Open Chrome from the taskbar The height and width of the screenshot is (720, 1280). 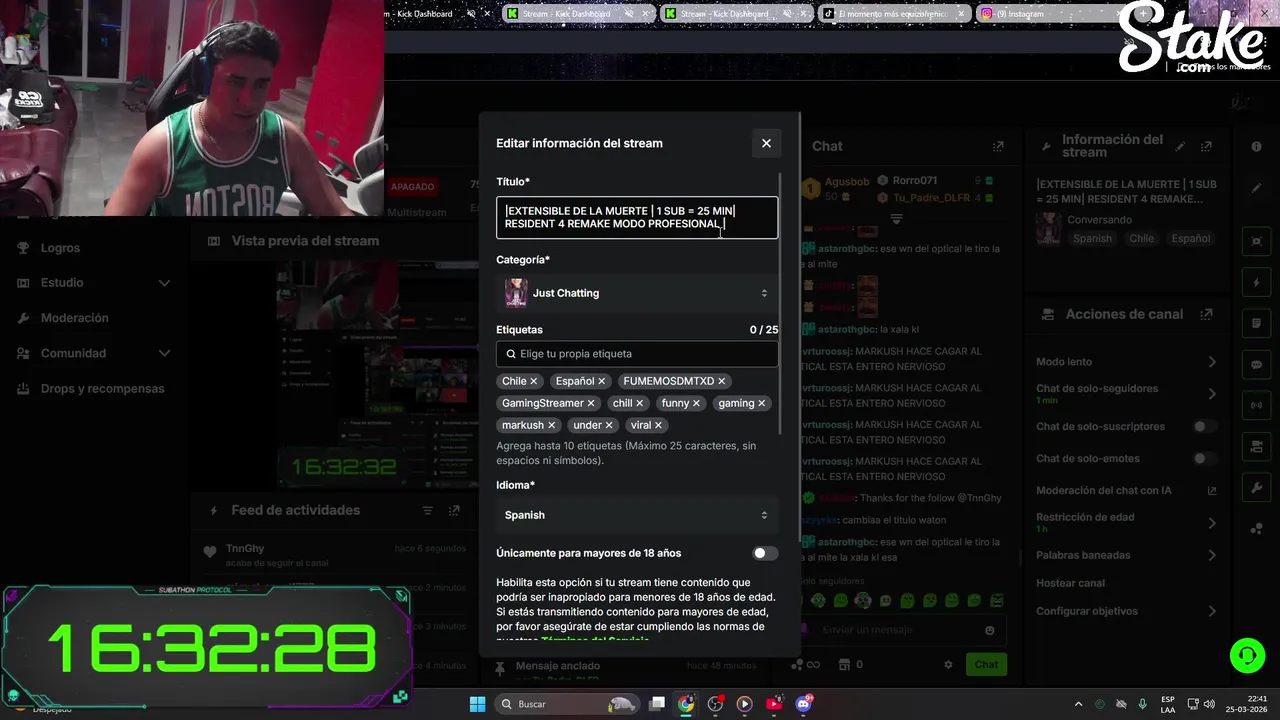(686, 704)
